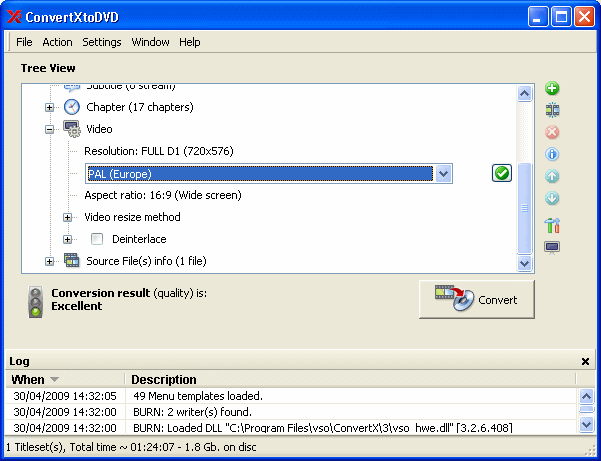The width and height of the screenshot is (601, 461).
Task: Click the partially visible Subtitle speech bubble icon
Action: (72, 88)
